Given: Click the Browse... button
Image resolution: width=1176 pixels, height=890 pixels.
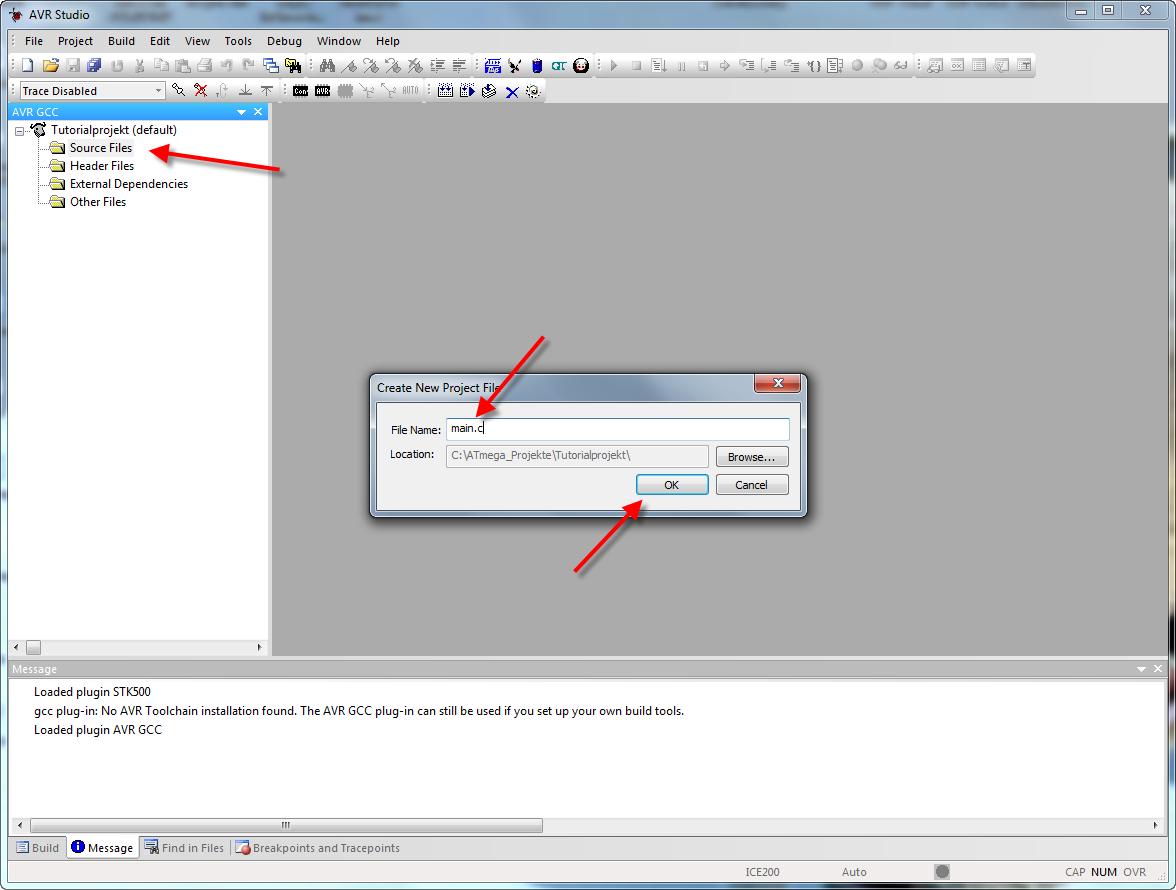Looking at the screenshot, I should click(752, 457).
